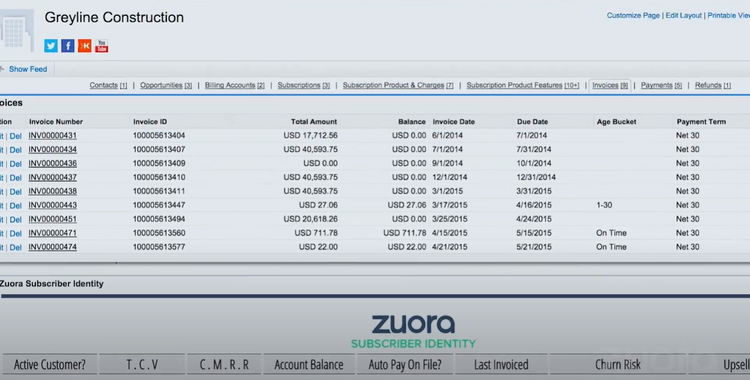Image resolution: width=750 pixels, height=380 pixels.
Task: Jump to Refunds related list
Action: [x=713, y=85]
